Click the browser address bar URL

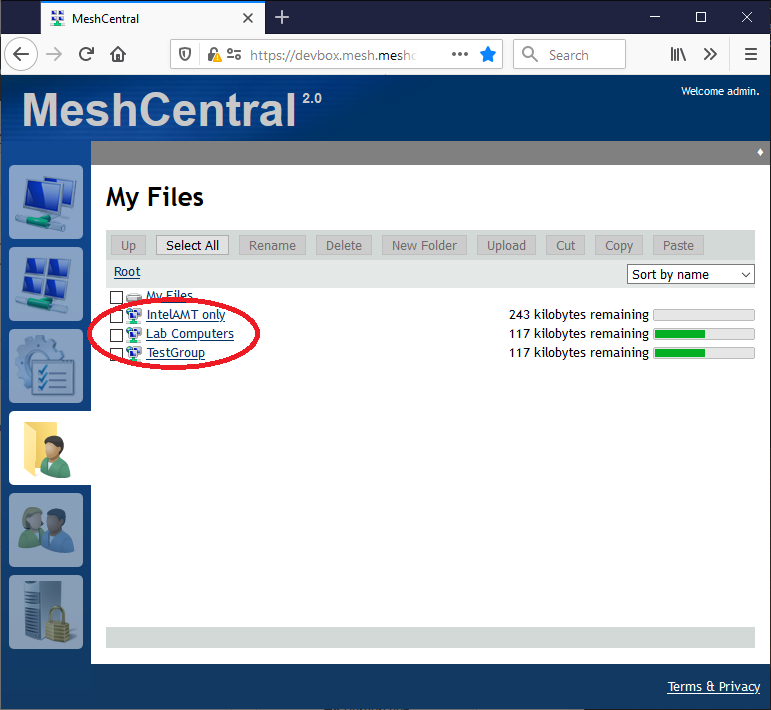pos(333,55)
